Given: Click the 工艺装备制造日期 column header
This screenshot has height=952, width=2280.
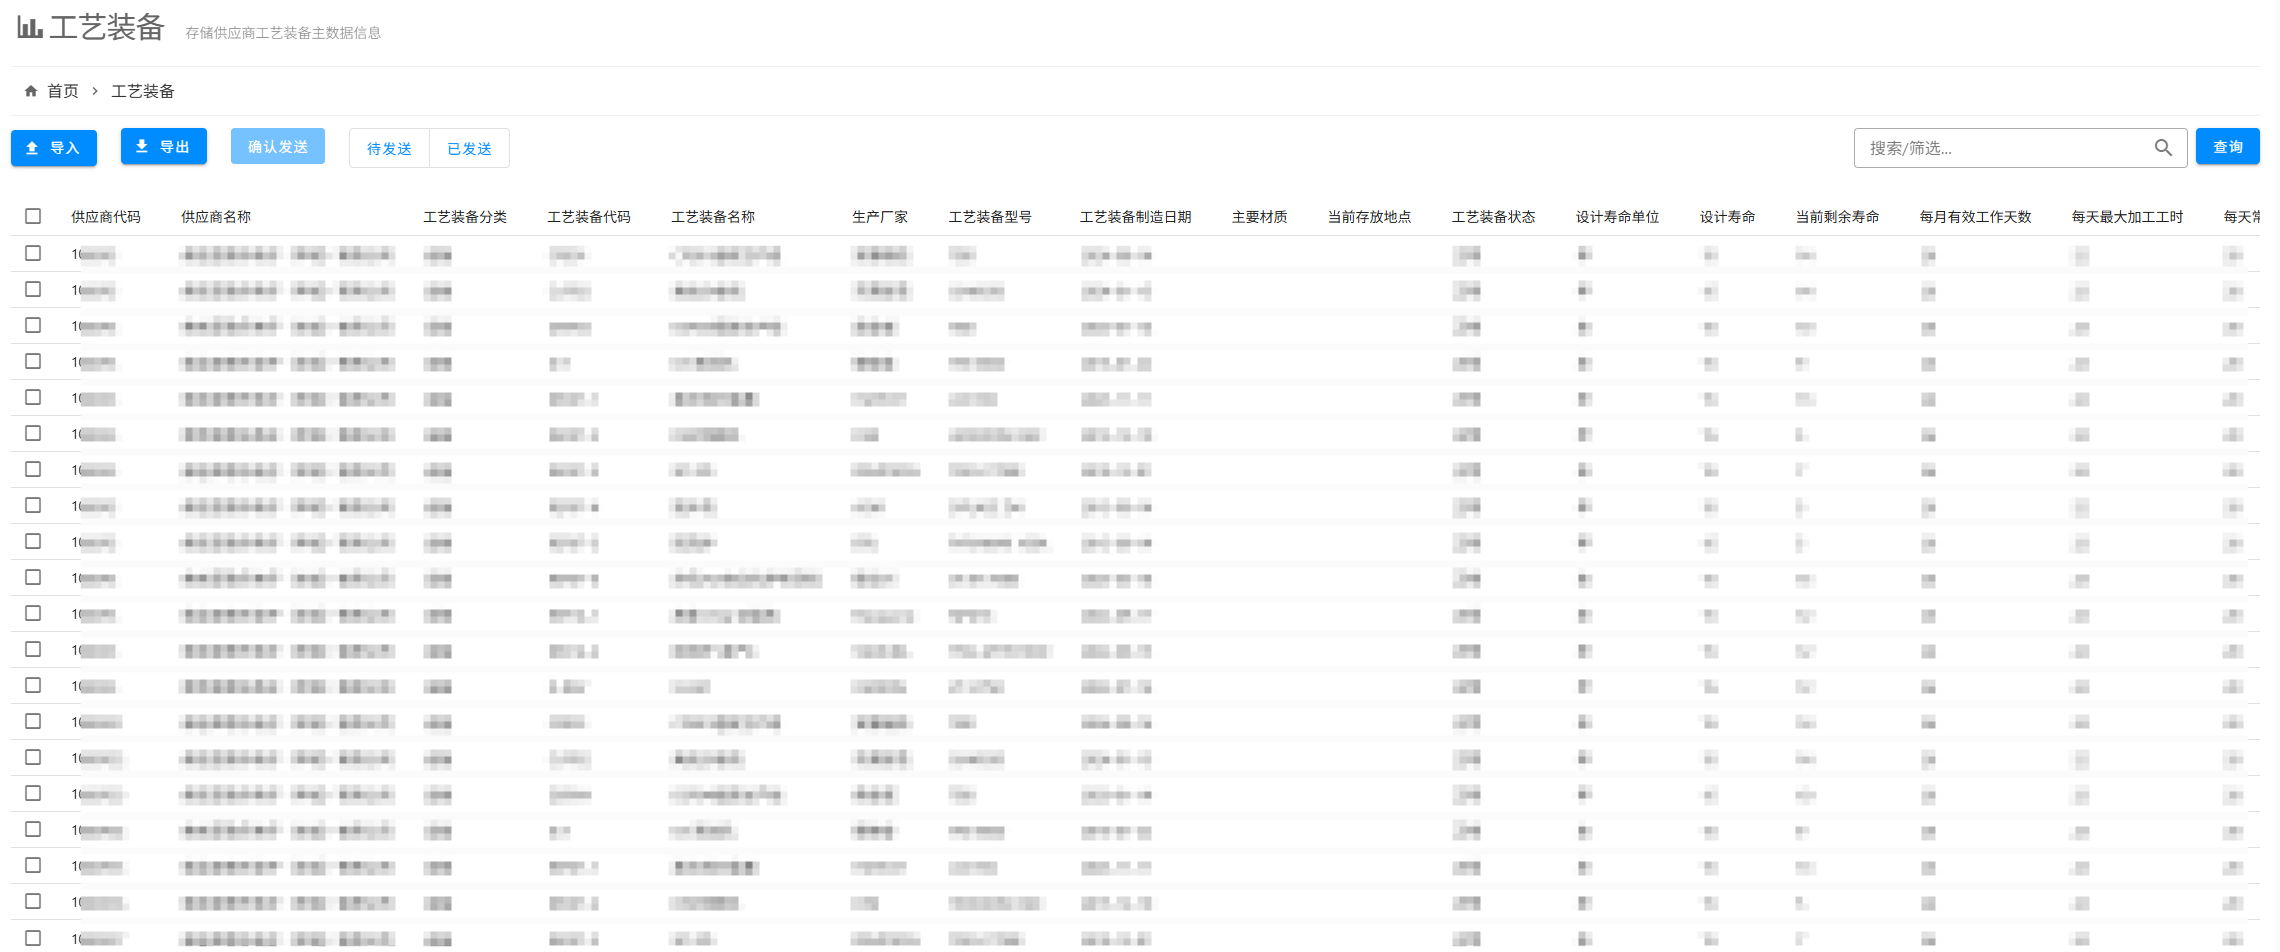Looking at the screenshot, I should pyautogui.click(x=1135, y=217).
